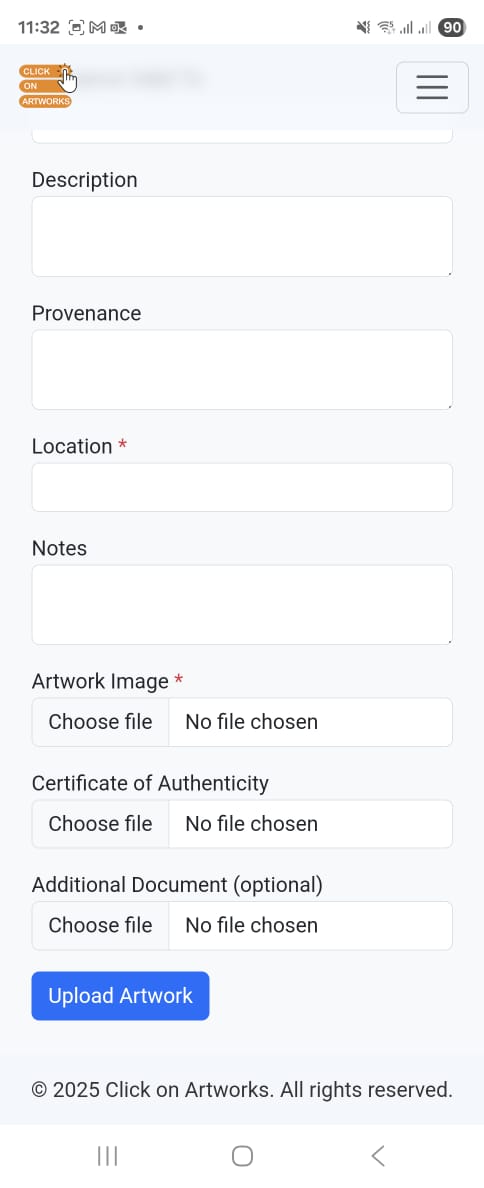Choose file for Certificate of Authenticity
484x1188 pixels.
coord(100,824)
